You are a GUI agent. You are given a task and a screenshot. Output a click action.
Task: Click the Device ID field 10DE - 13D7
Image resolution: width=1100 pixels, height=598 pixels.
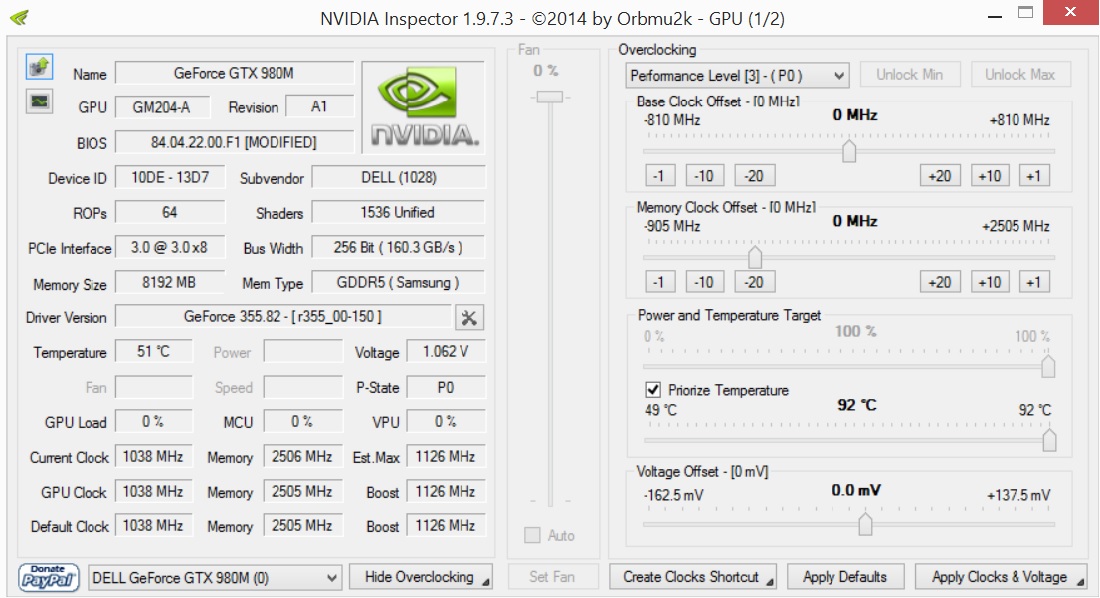[170, 178]
